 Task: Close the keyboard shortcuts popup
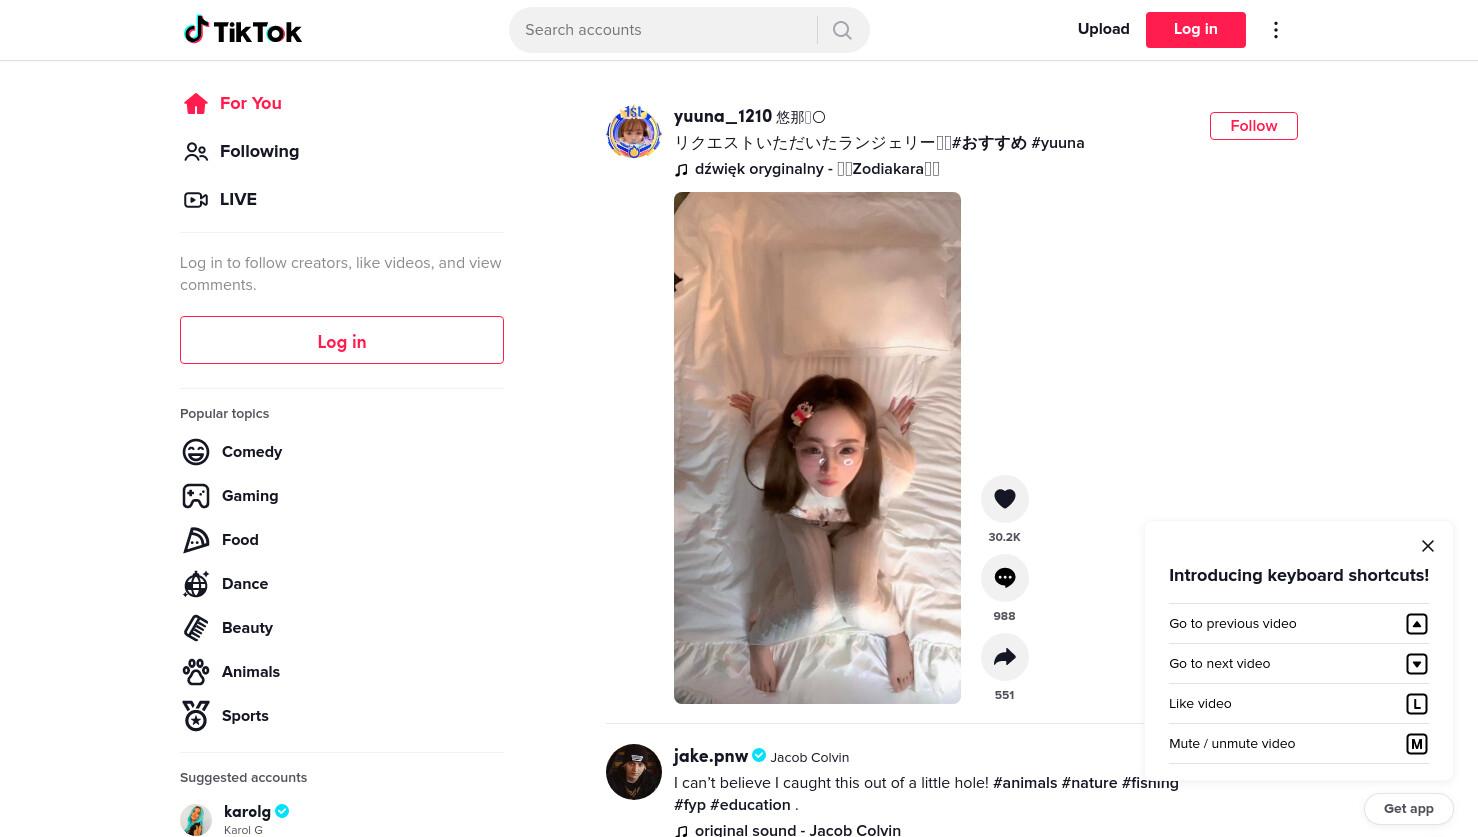(1427, 546)
